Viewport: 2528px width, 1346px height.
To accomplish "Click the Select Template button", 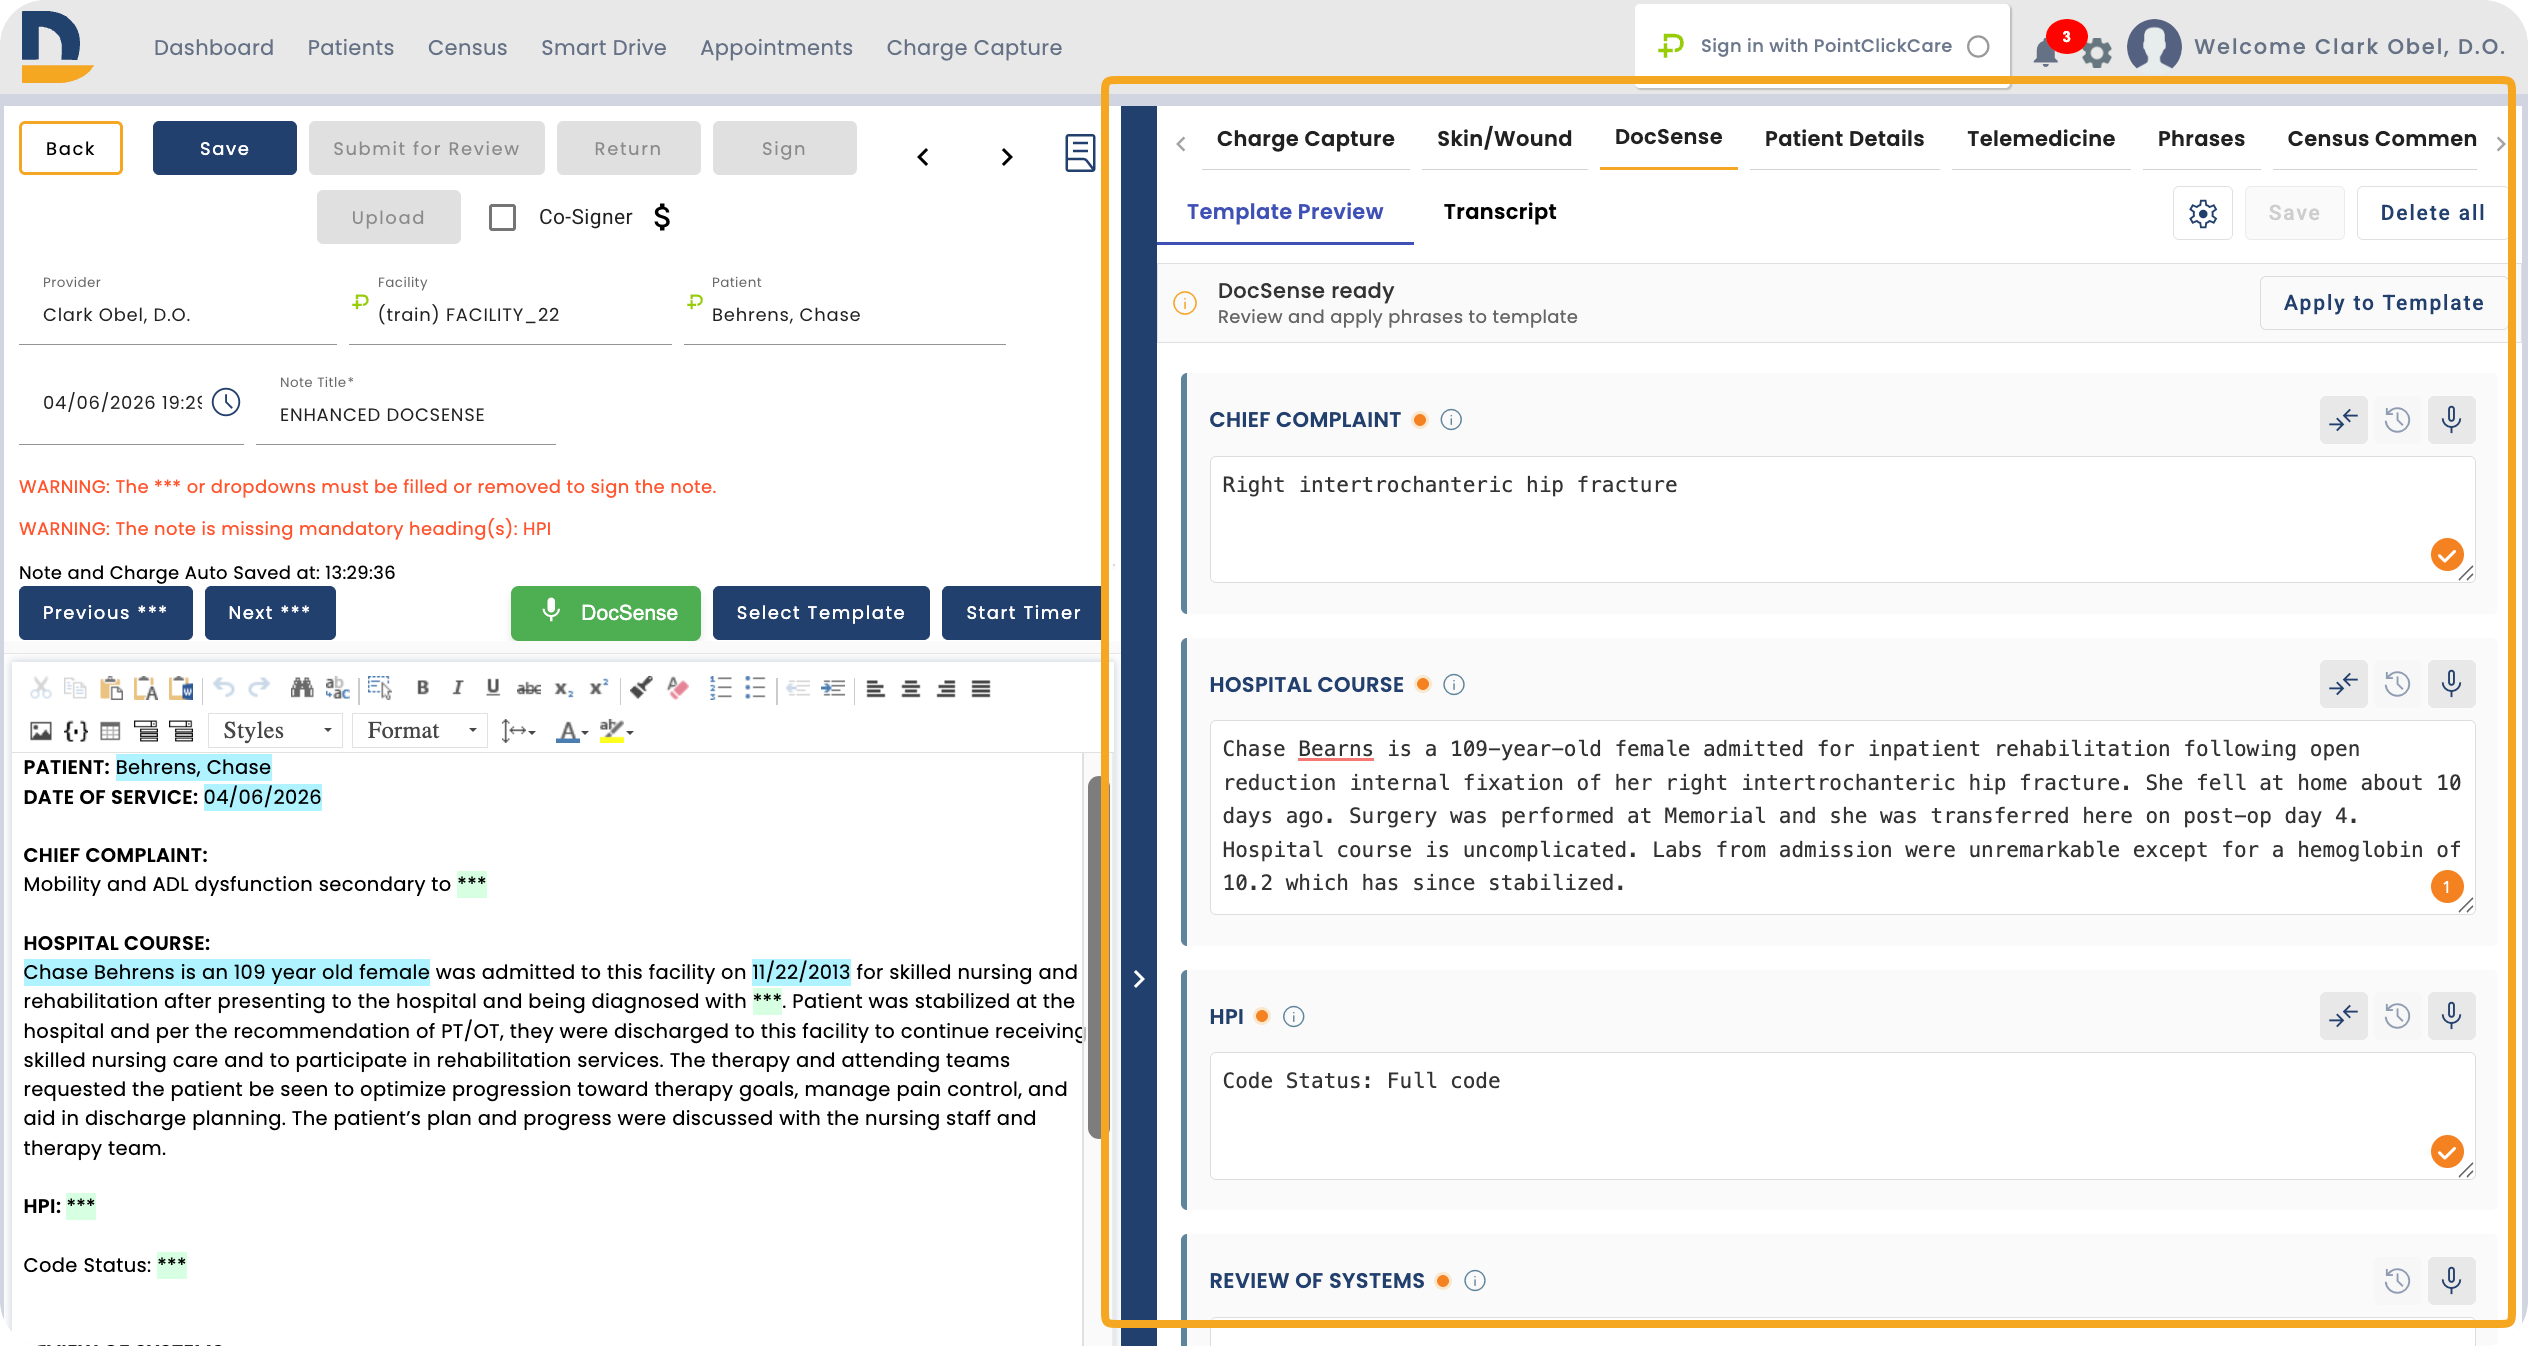I will tap(821, 613).
